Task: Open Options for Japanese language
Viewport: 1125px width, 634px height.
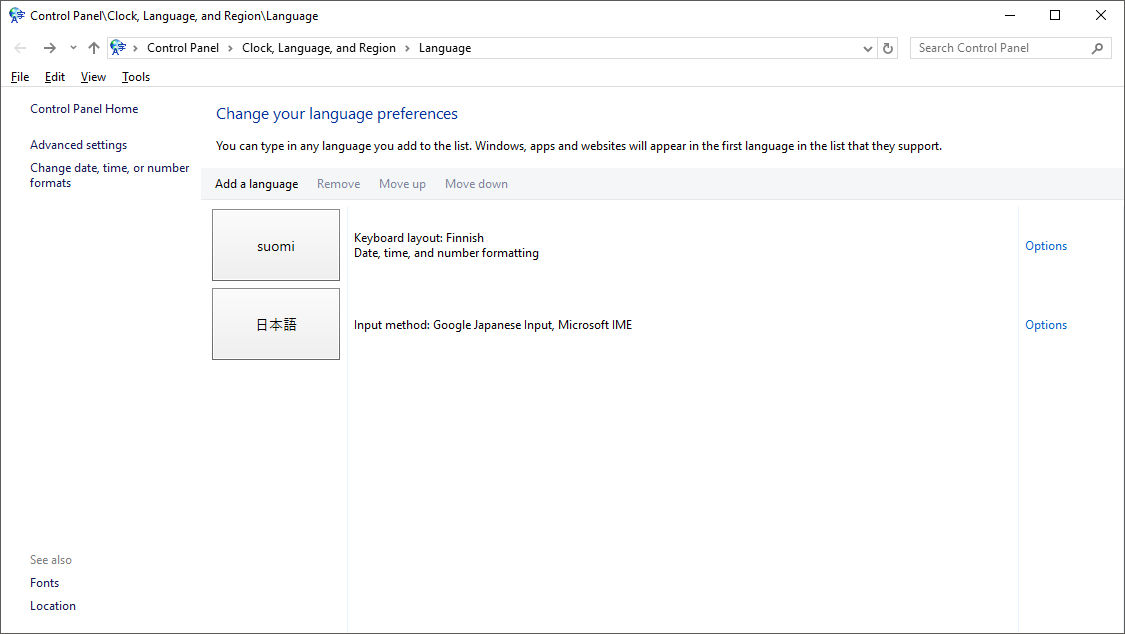Action: pyautogui.click(x=1046, y=325)
